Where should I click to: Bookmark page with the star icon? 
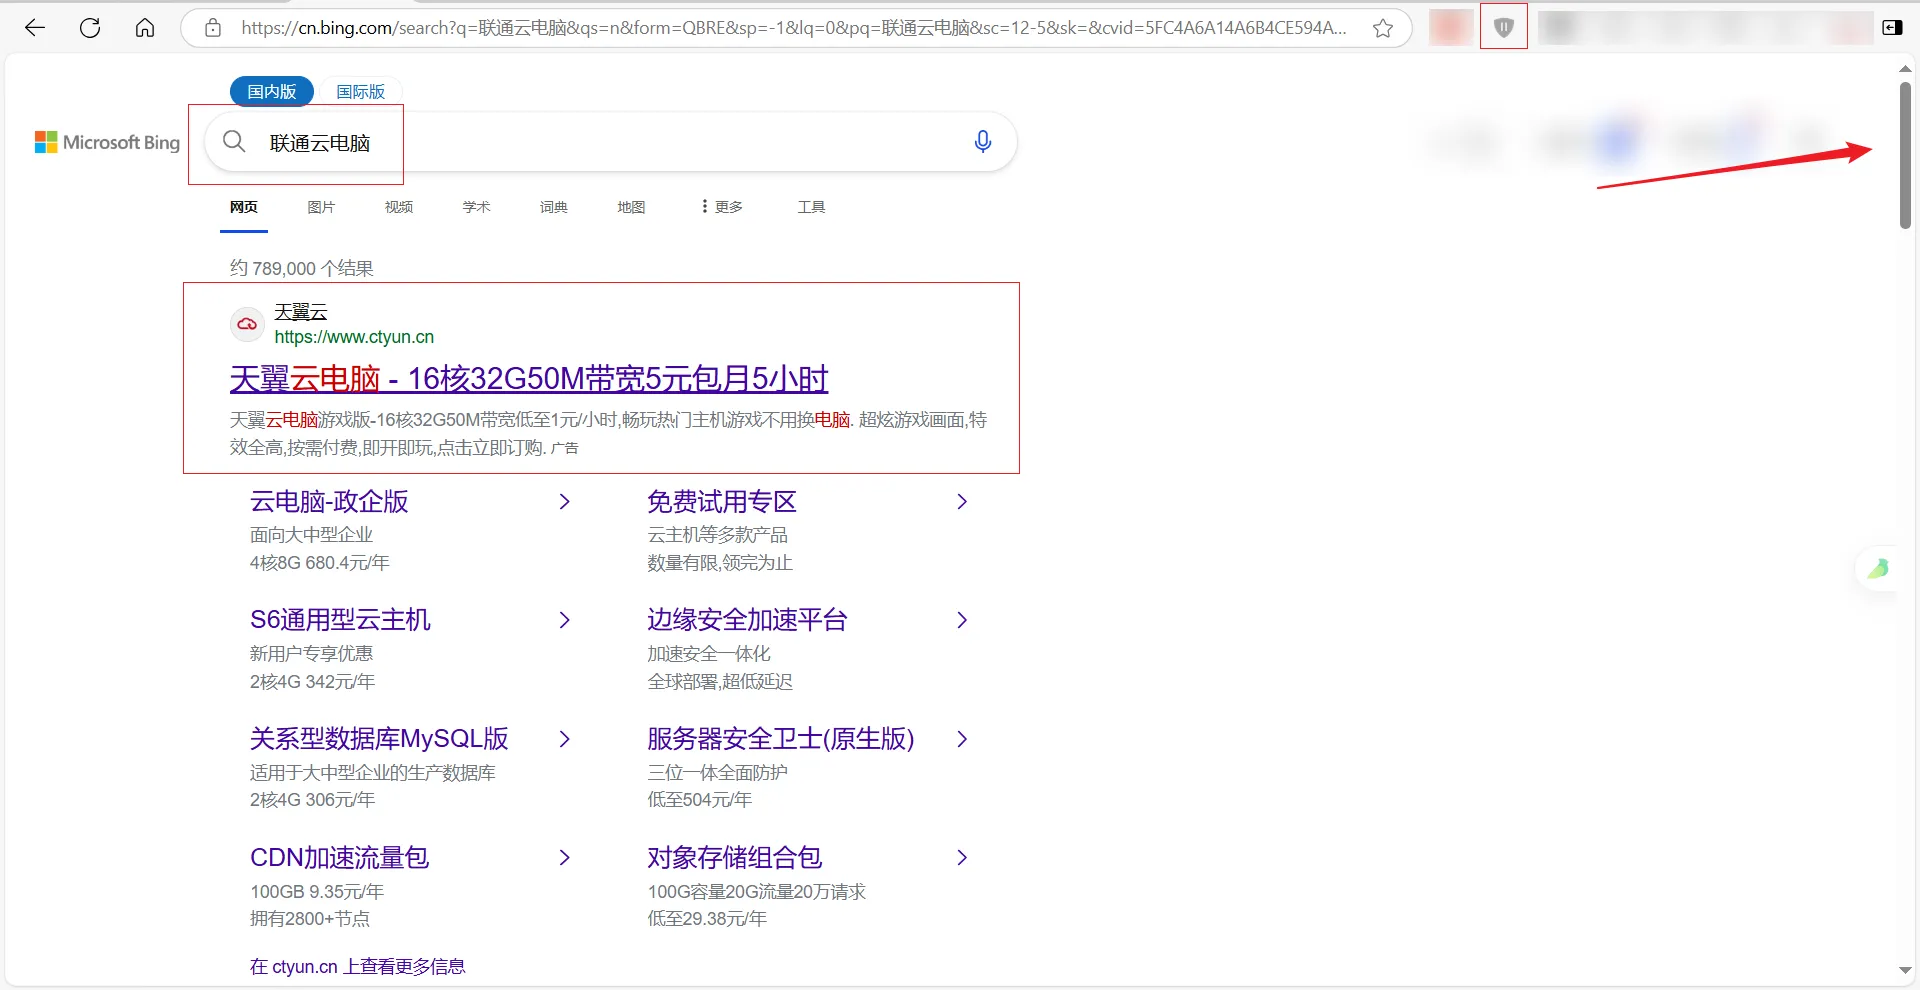(1383, 28)
